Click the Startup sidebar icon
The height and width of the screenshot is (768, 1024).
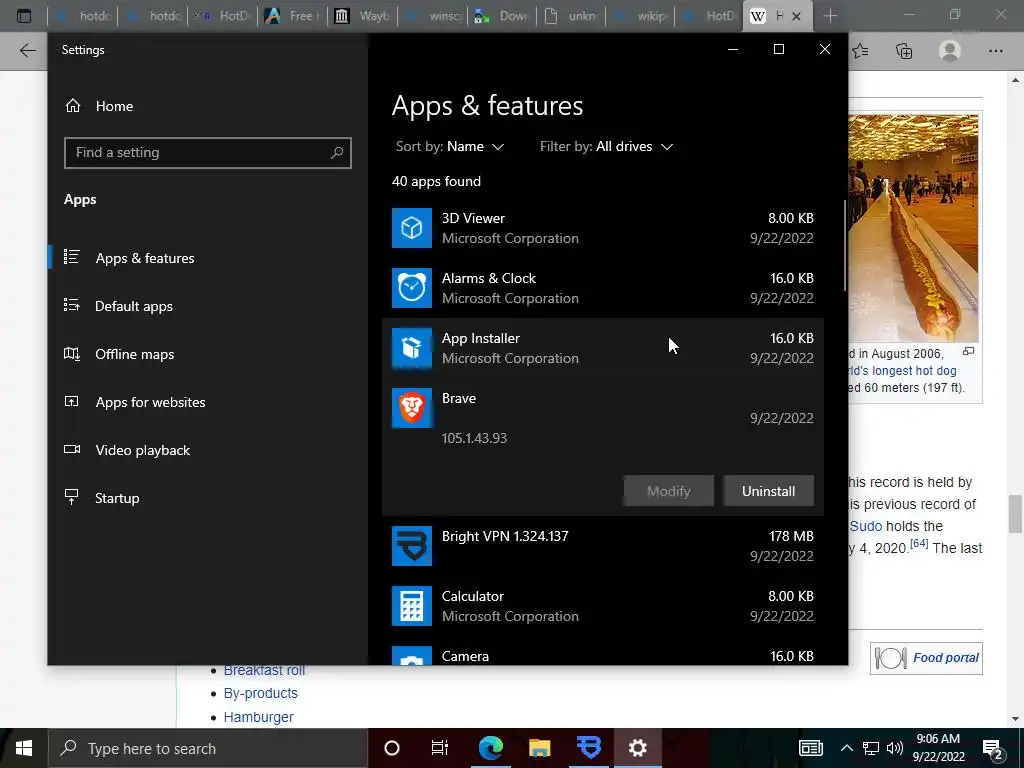pos(72,498)
